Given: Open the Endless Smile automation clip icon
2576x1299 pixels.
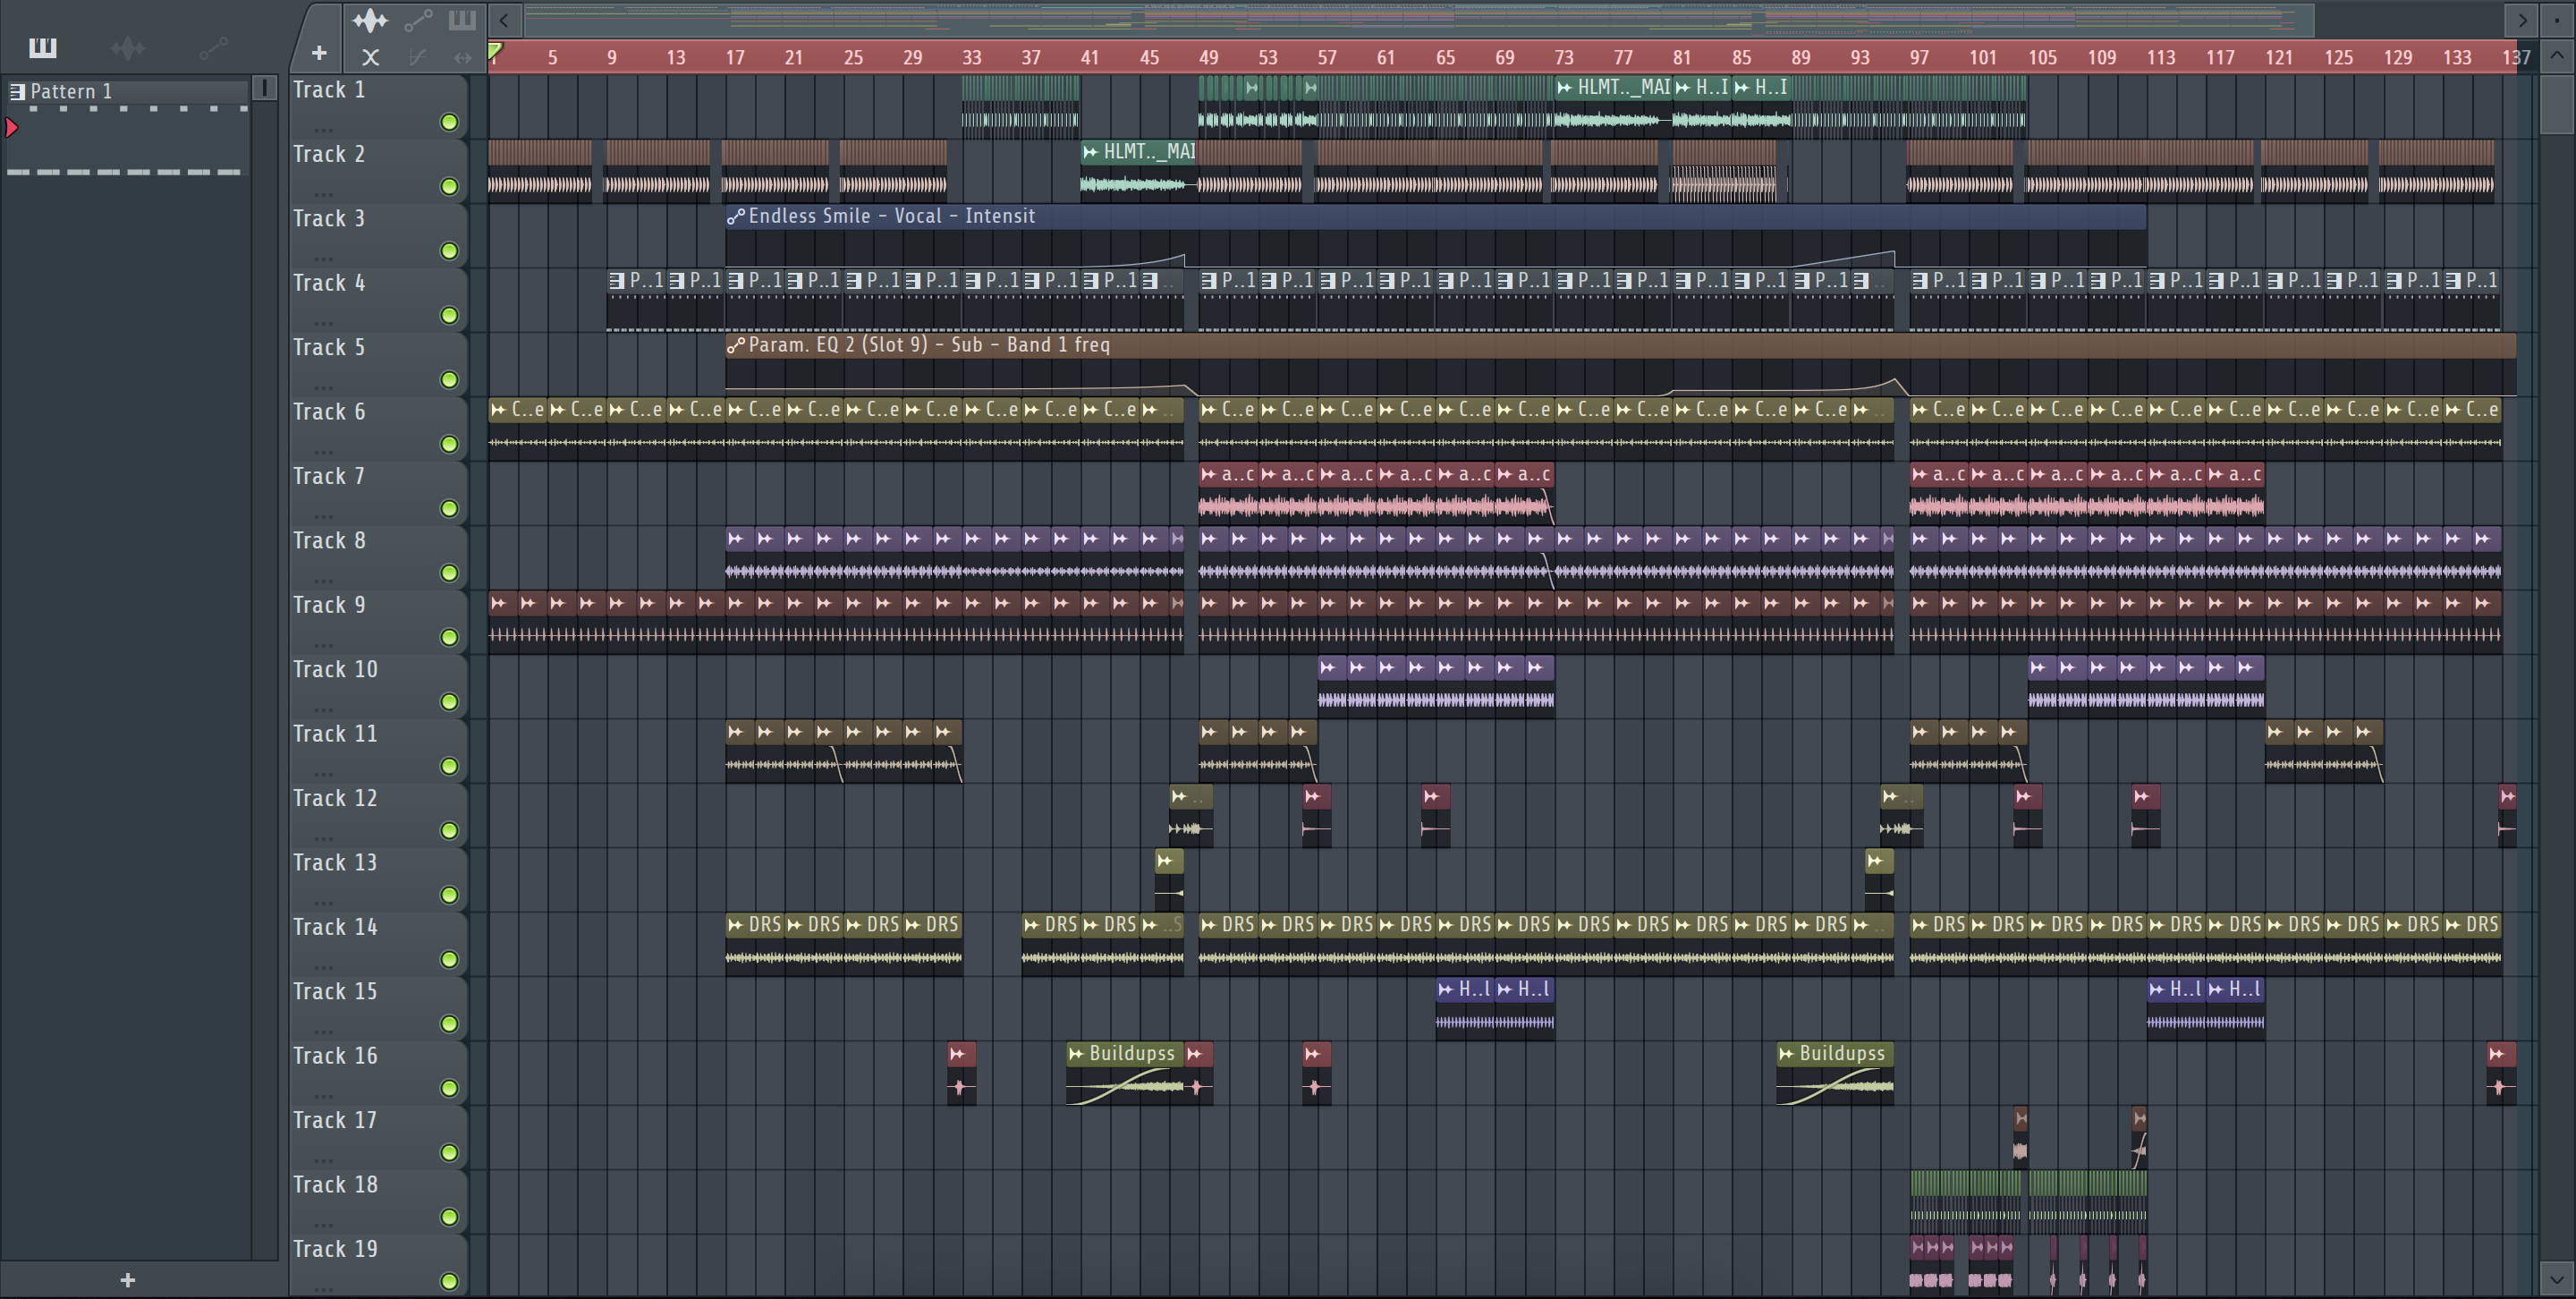Looking at the screenshot, I should (736, 216).
